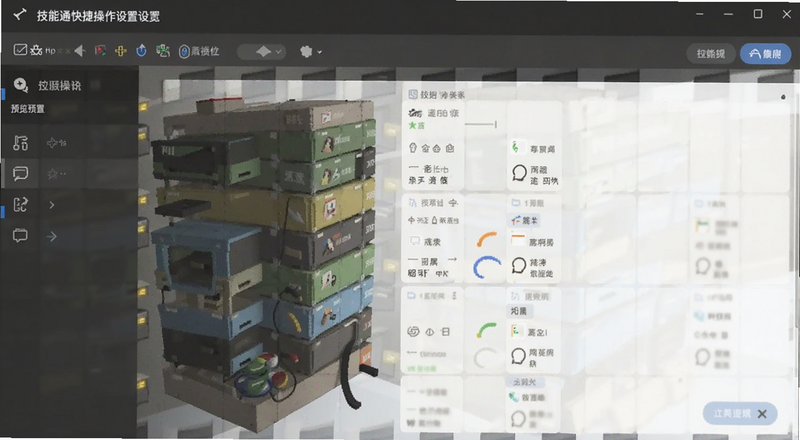Open the small arrow beside puzzle icon

coord(320,52)
